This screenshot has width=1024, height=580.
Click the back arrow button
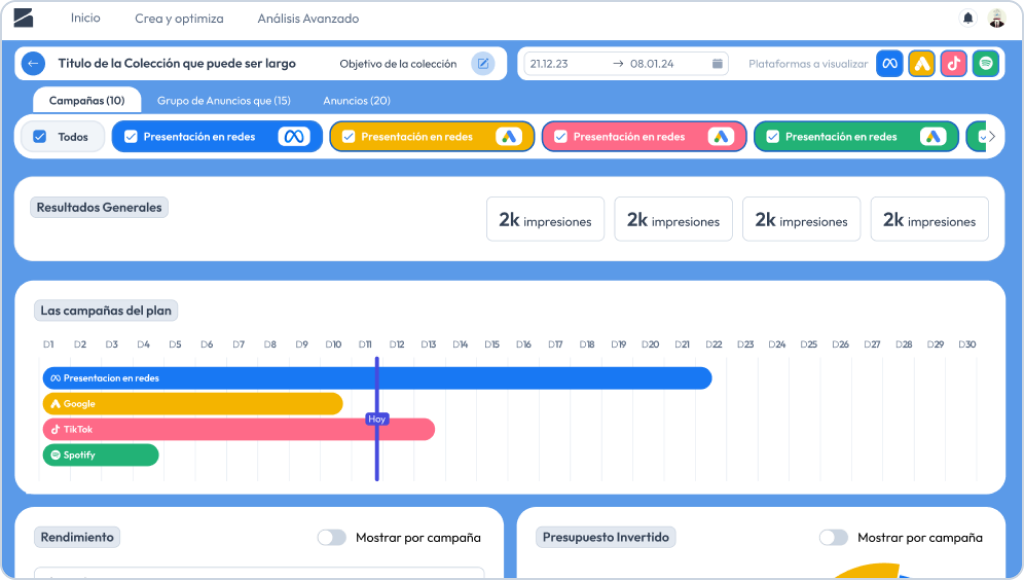click(x=33, y=64)
